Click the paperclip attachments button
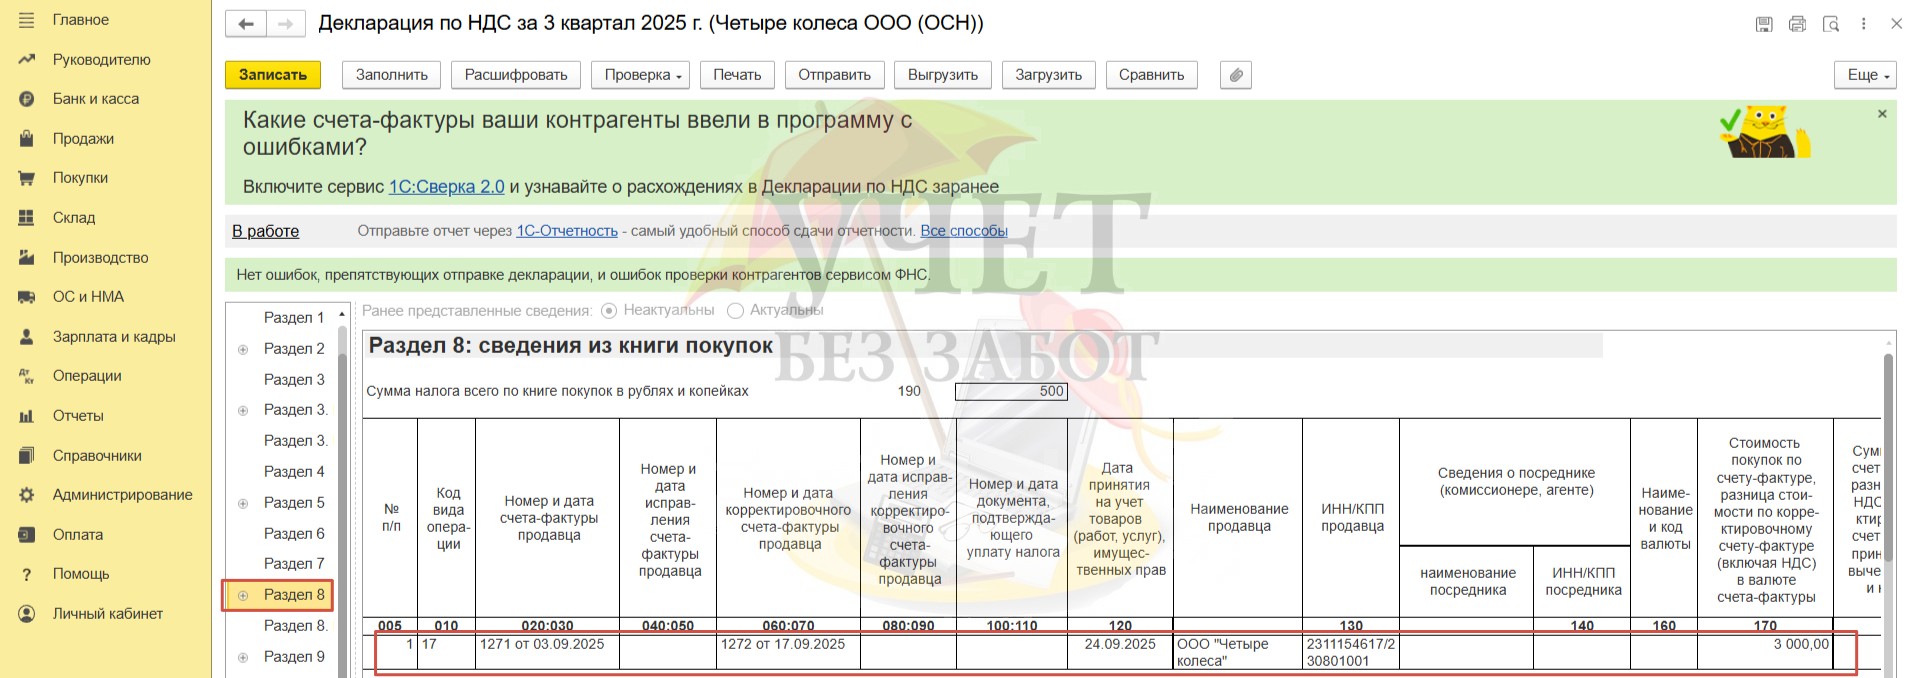The width and height of the screenshot is (1920, 678). (1236, 75)
